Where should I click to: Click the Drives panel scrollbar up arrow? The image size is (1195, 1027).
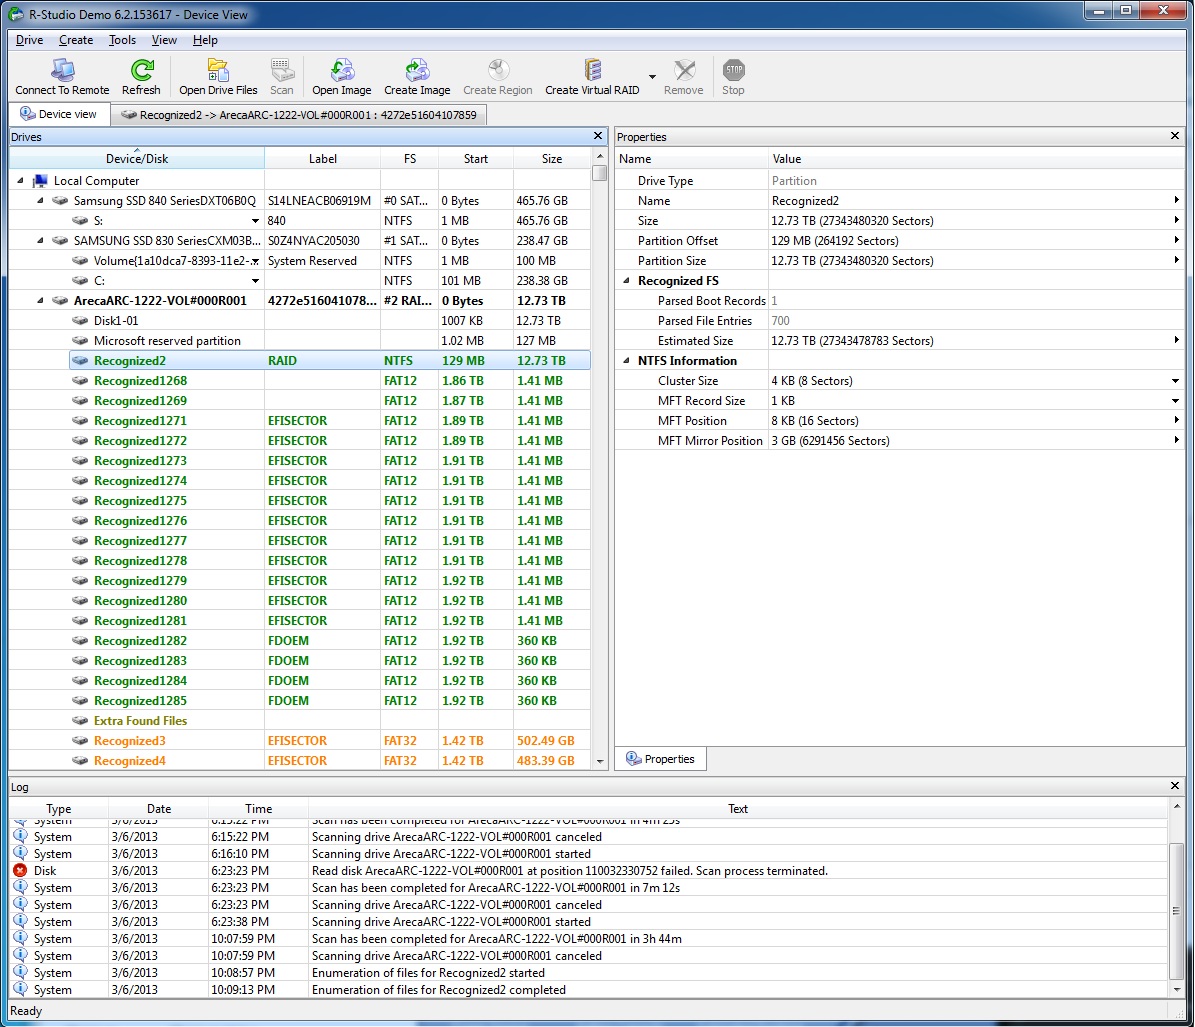pos(600,155)
